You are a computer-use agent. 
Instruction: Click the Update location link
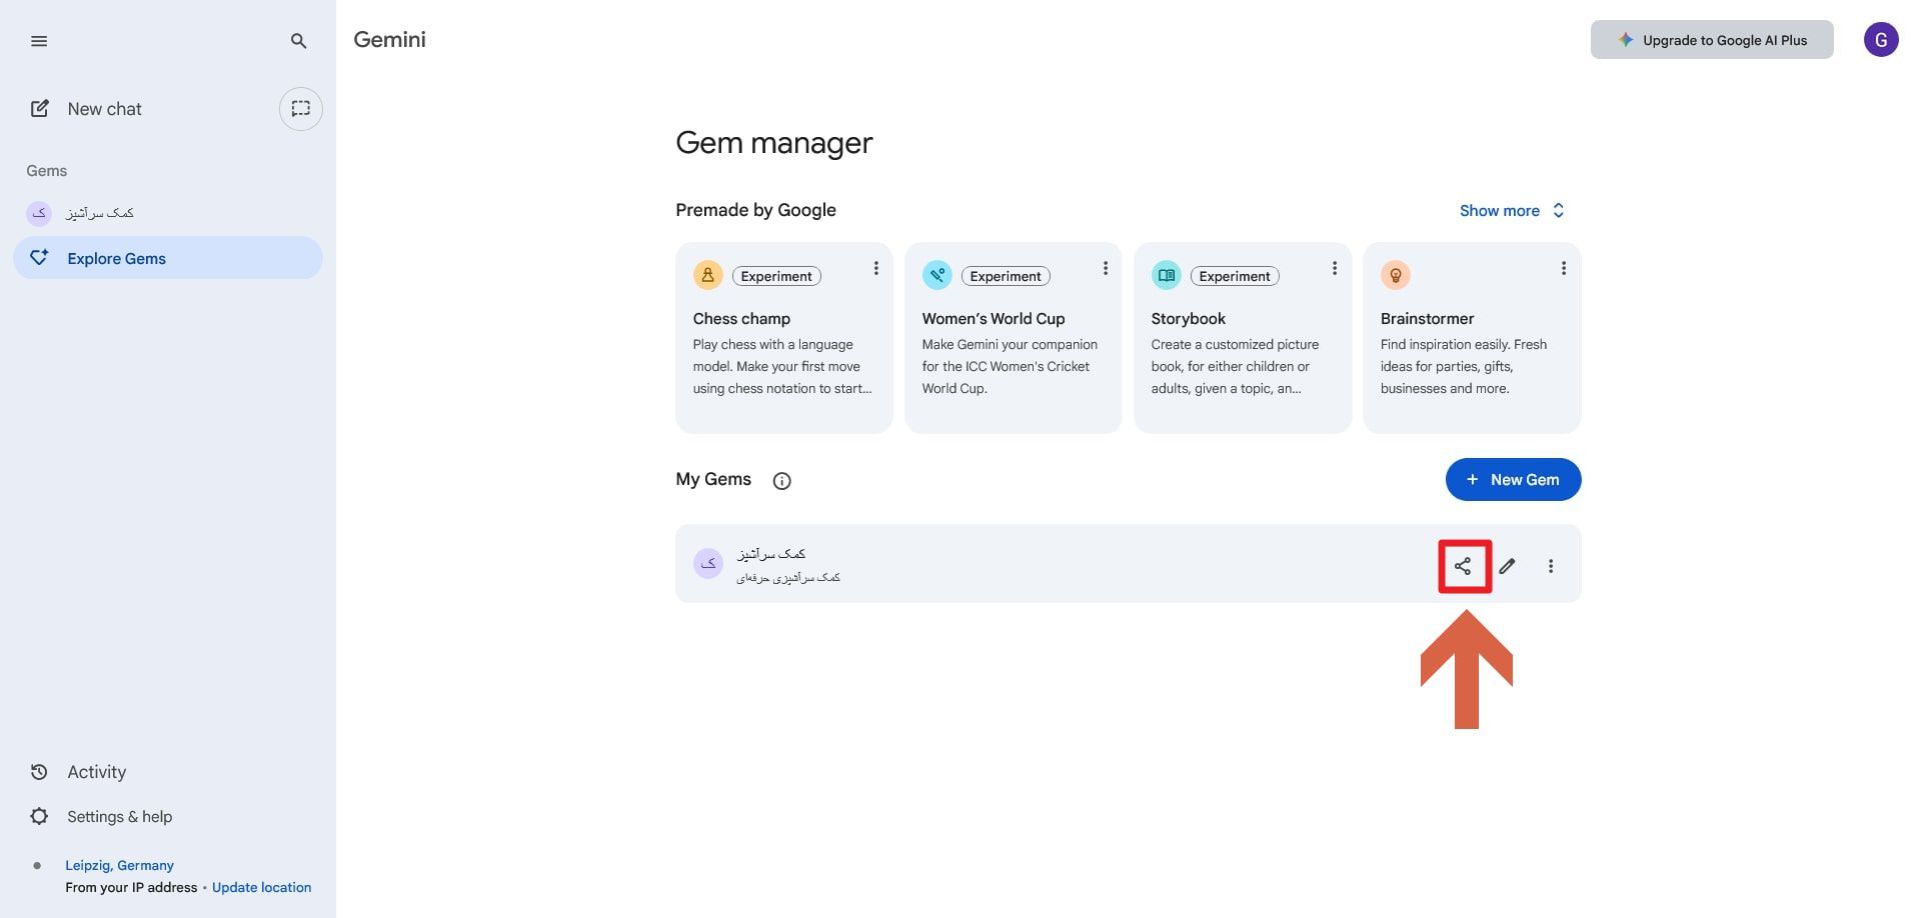coord(261,887)
